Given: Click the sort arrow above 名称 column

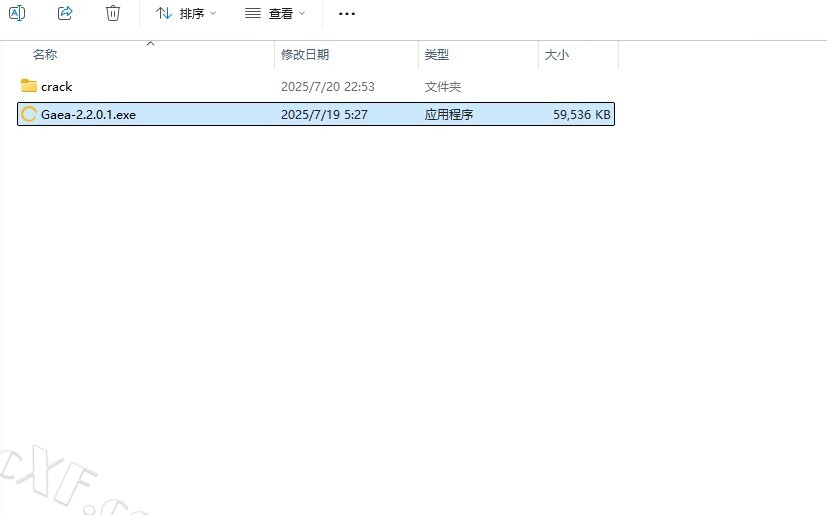Looking at the screenshot, I should (x=150, y=43).
